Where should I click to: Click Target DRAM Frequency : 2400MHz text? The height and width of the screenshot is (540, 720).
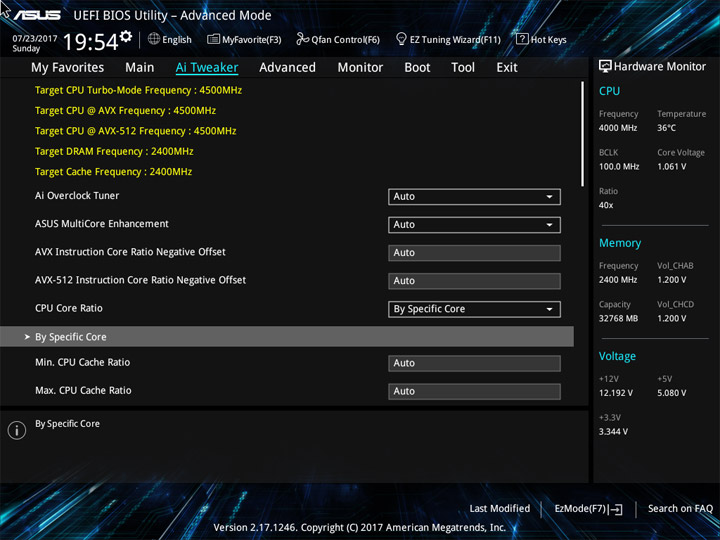114,151
